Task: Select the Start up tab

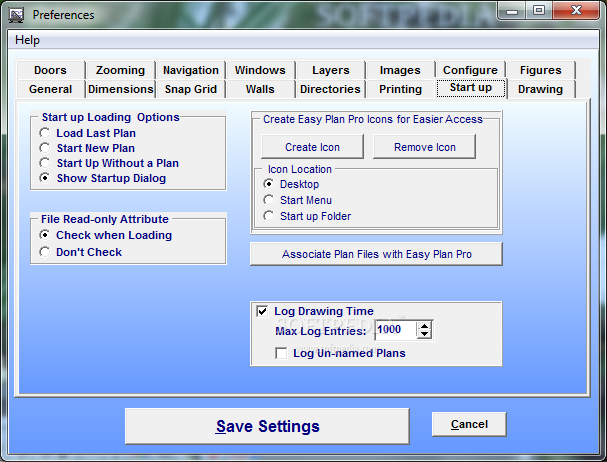Action: [471, 88]
